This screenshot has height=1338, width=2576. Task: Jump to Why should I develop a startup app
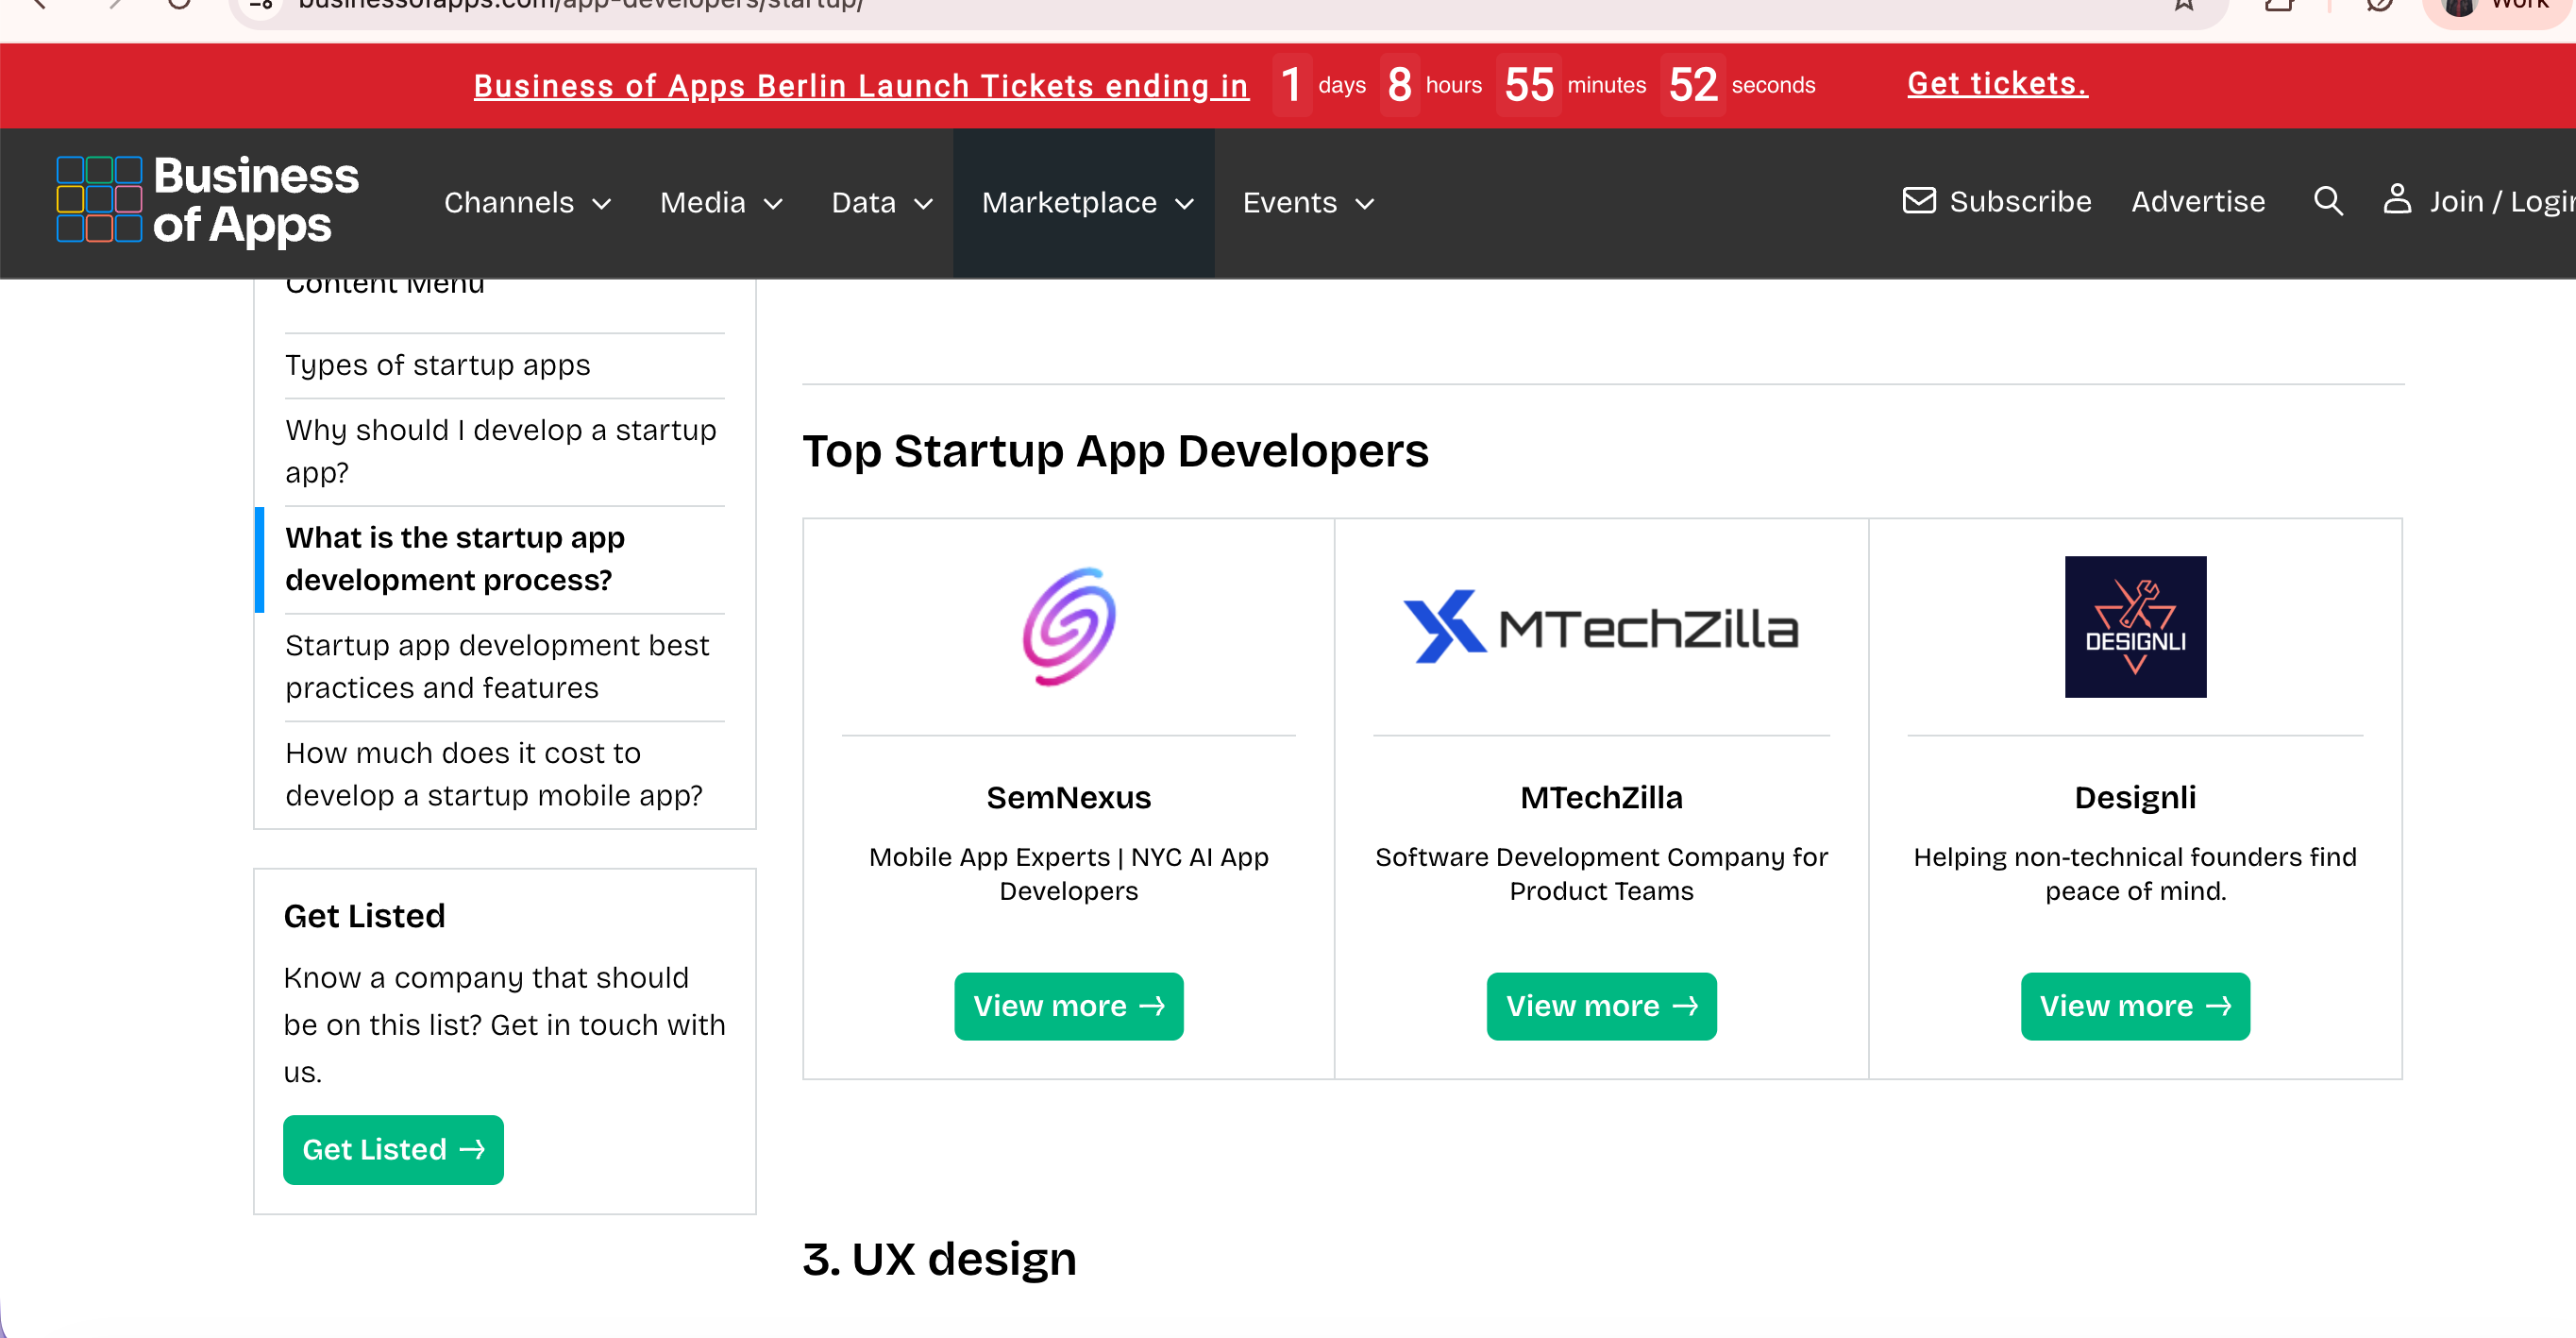[501, 451]
